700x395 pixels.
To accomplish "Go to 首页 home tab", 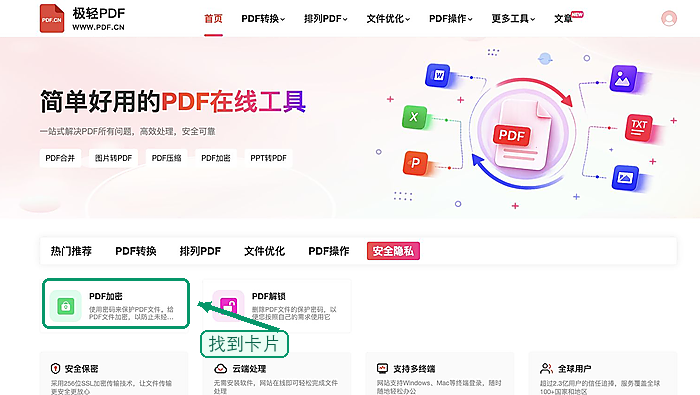I will 213,18.
